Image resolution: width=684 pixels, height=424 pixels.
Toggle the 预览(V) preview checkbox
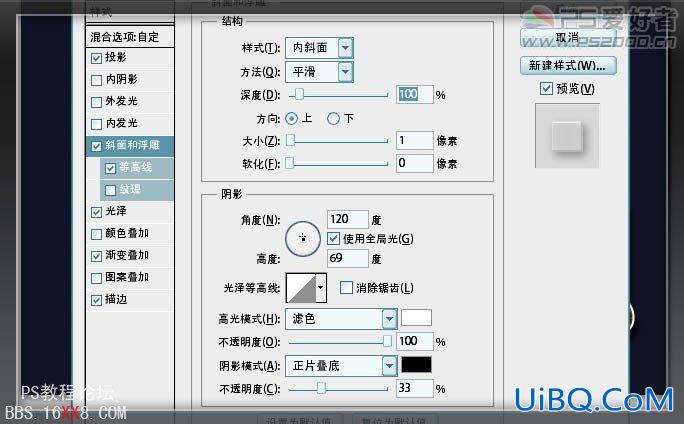[x=546, y=89]
